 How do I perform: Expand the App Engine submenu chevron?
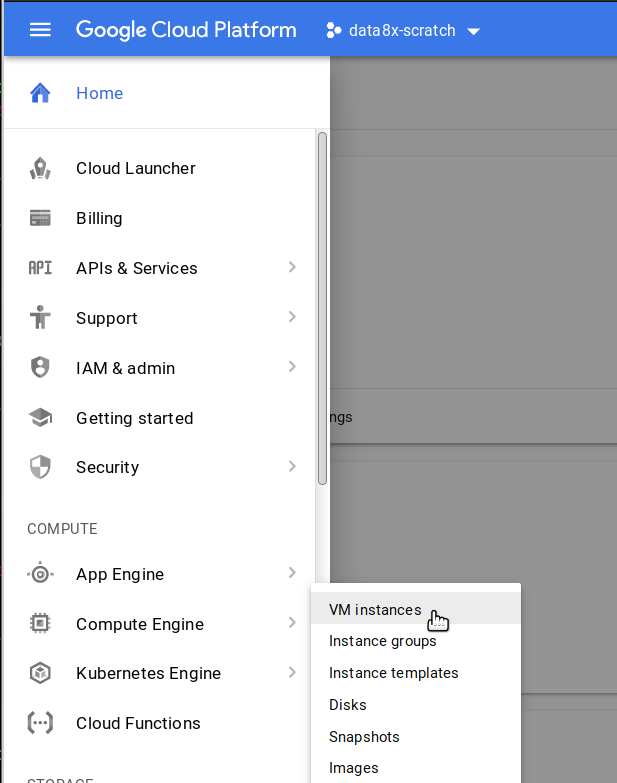coord(292,573)
